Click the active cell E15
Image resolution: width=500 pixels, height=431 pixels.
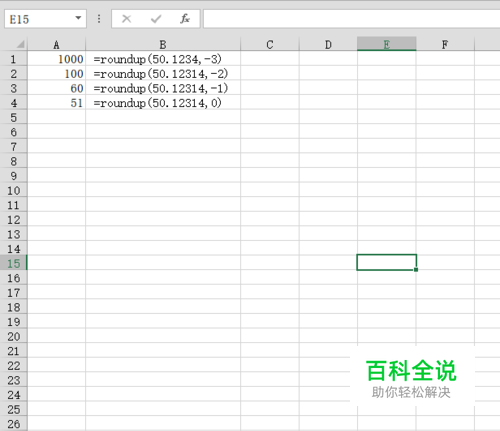coord(386,262)
